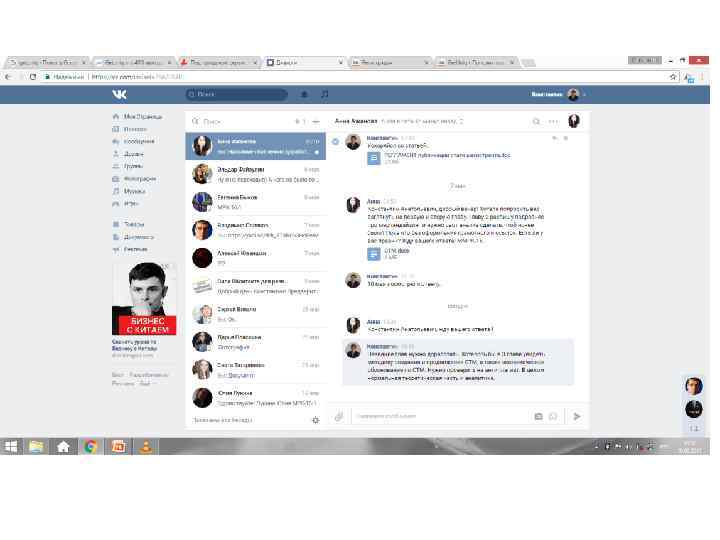720x540 pixels.
Task: Open the Юлия conversation at list bottom
Action: (x=255, y=398)
